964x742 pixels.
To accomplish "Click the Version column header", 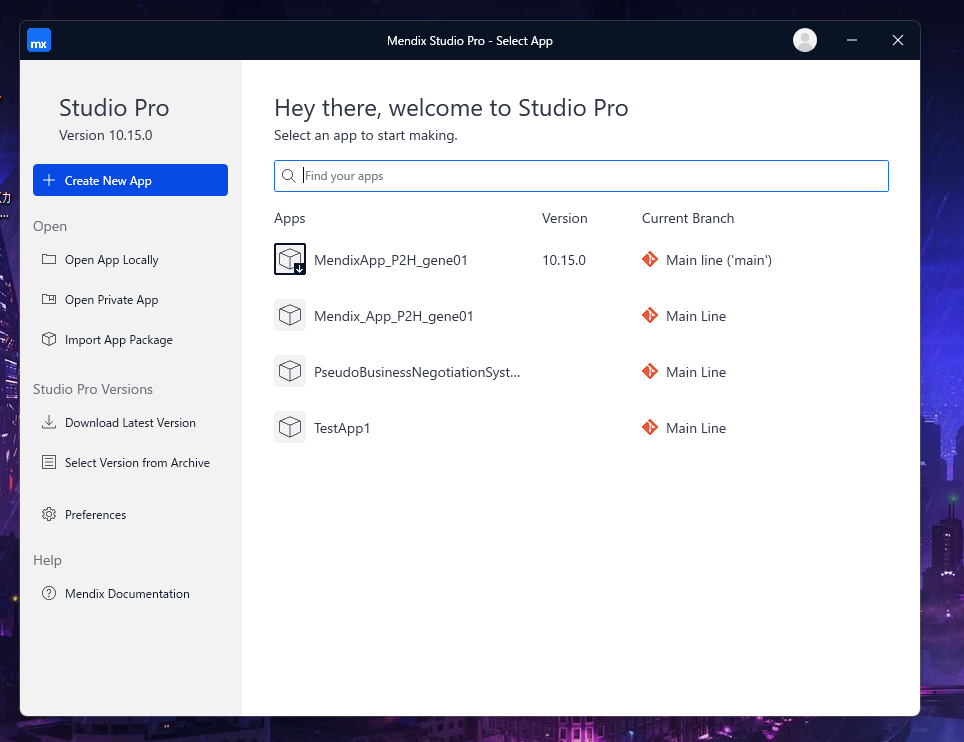I will (x=564, y=218).
